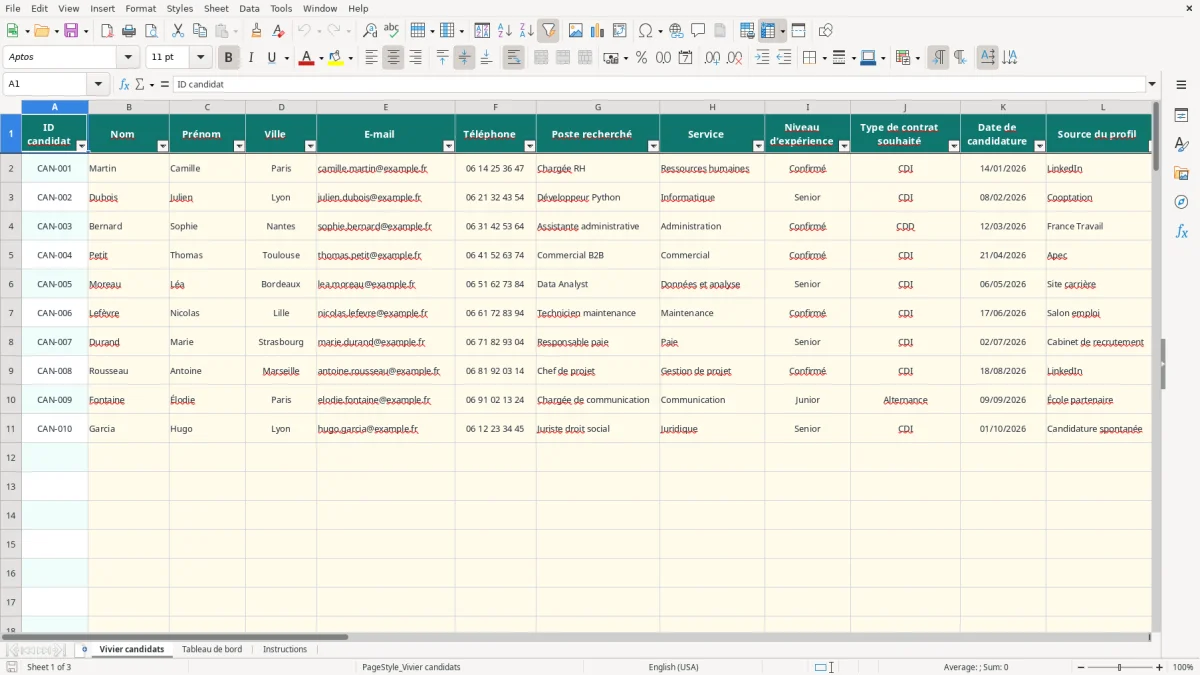1200x675 pixels.
Task: Open the Function Wizard fx icon
Action: (x=125, y=85)
